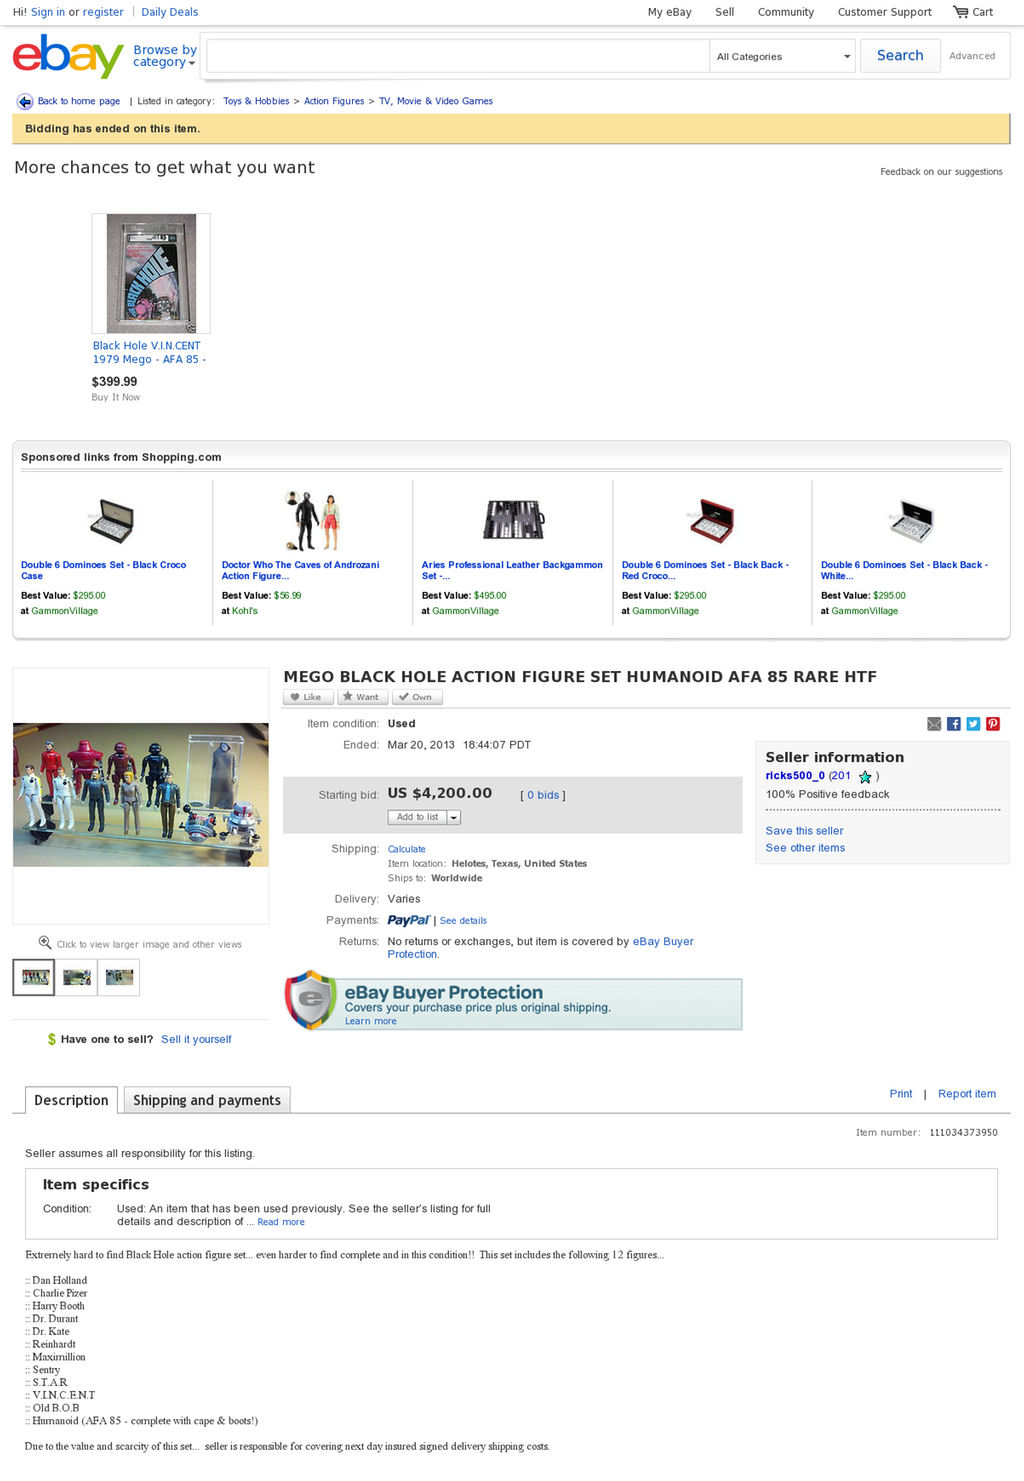
Task: Share listing via email icon
Action: 934,724
